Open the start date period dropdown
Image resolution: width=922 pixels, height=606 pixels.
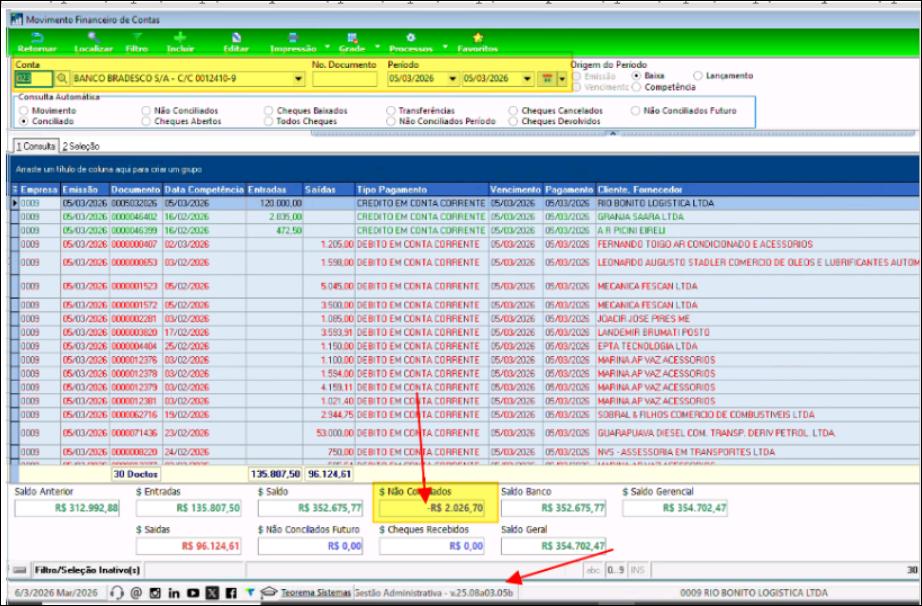[452, 79]
